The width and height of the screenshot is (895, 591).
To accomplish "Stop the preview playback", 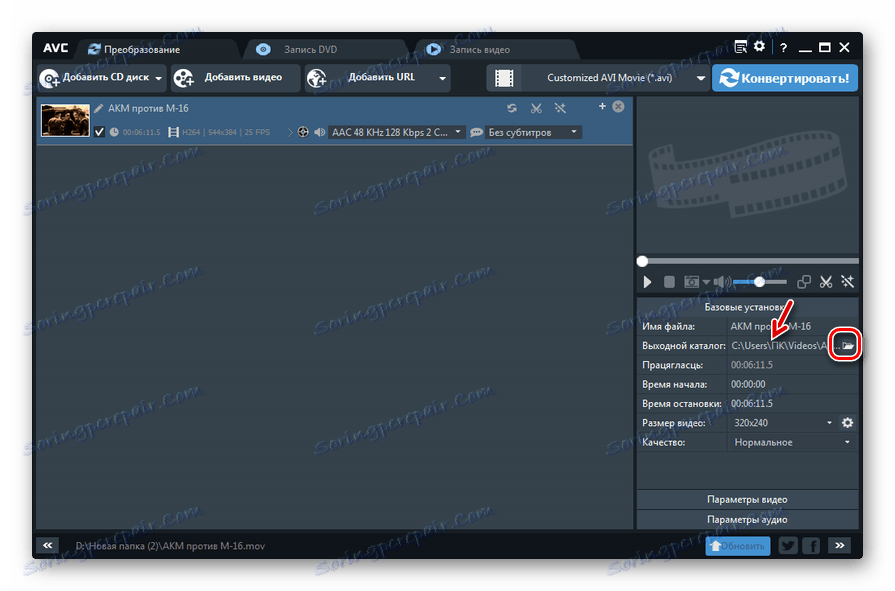I will (670, 282).
